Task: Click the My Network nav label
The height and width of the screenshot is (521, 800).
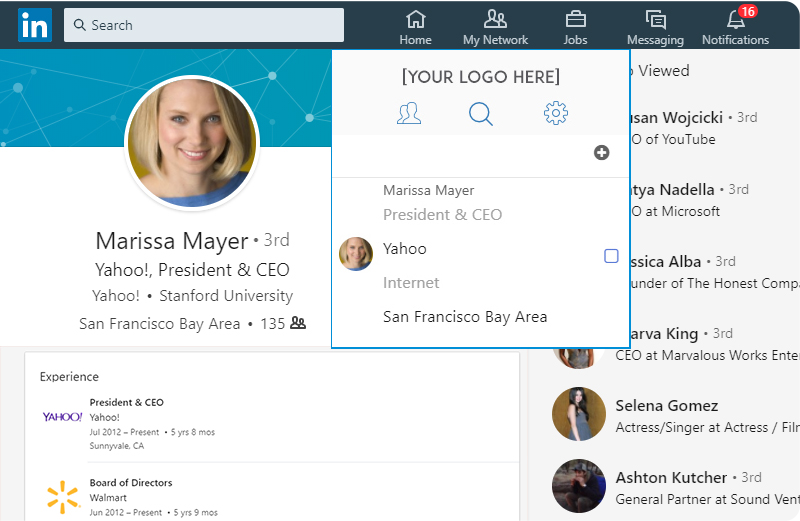Action: 495,40
